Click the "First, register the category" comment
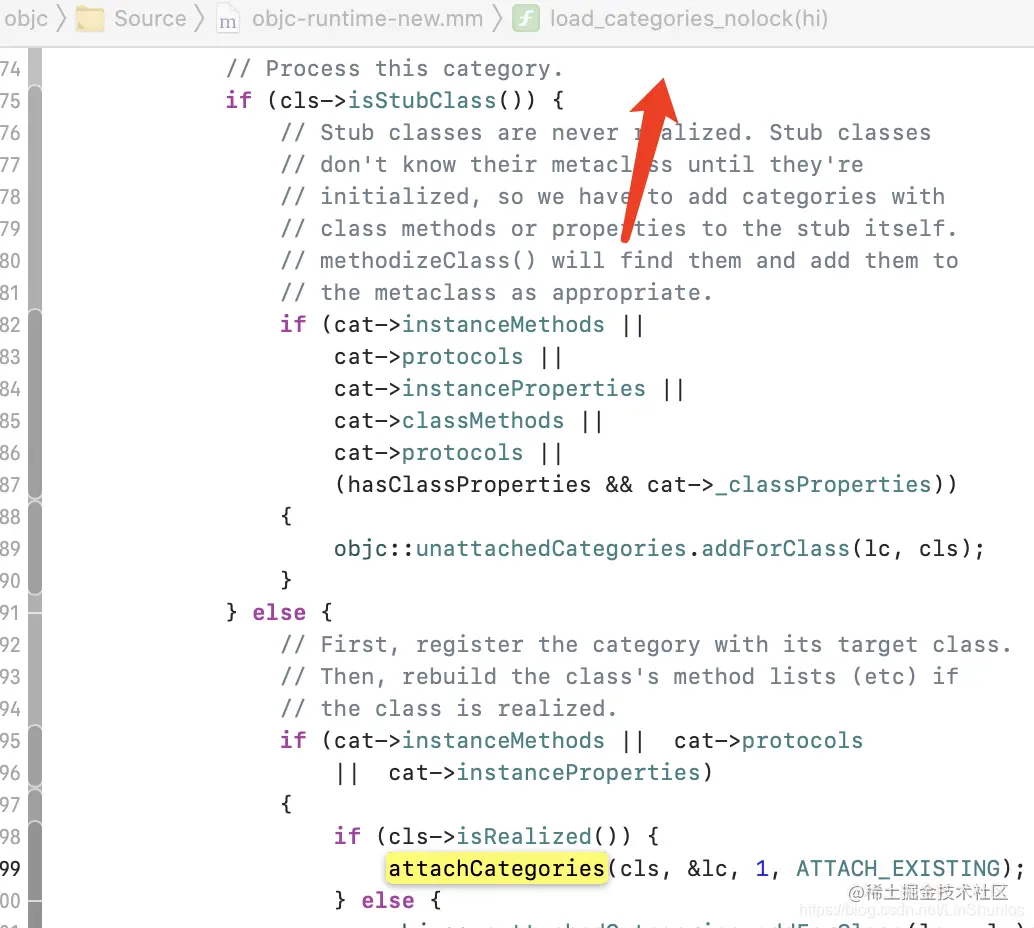The image size is (1034, 928). tap(646, 644)
